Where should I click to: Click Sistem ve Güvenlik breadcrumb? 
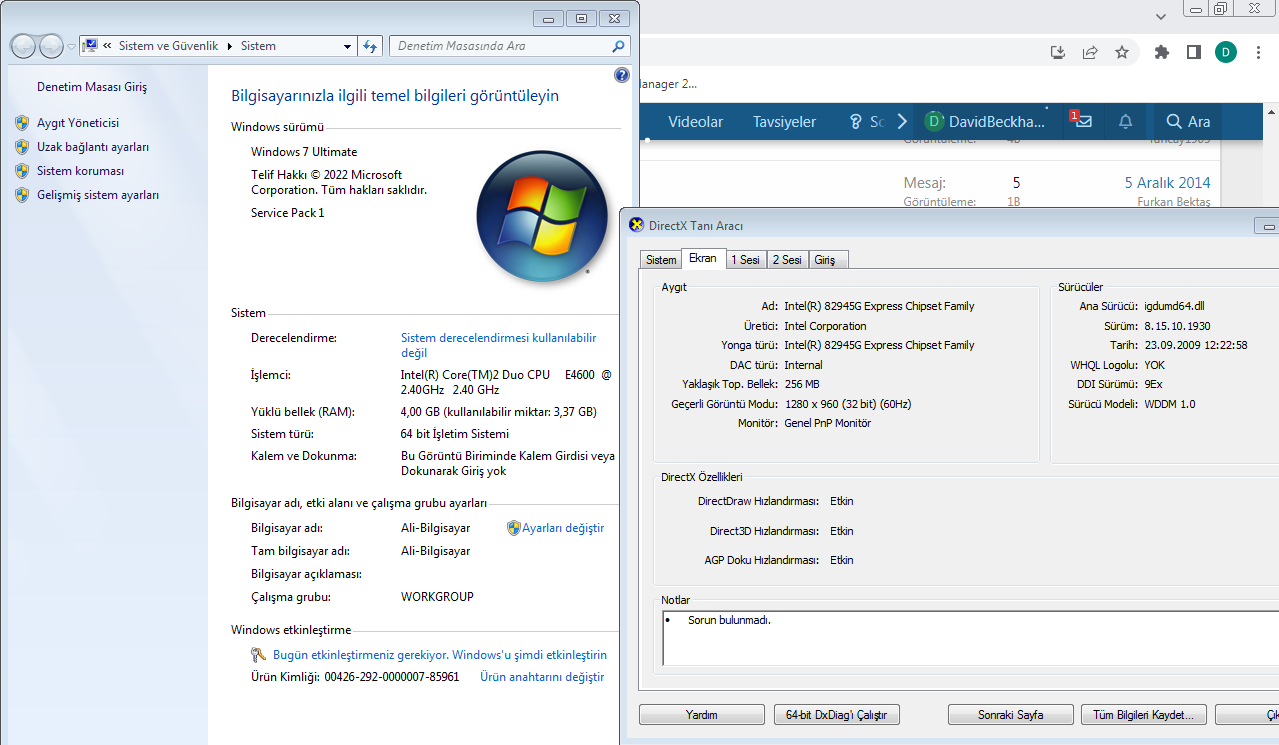click(x=168, y=46)
